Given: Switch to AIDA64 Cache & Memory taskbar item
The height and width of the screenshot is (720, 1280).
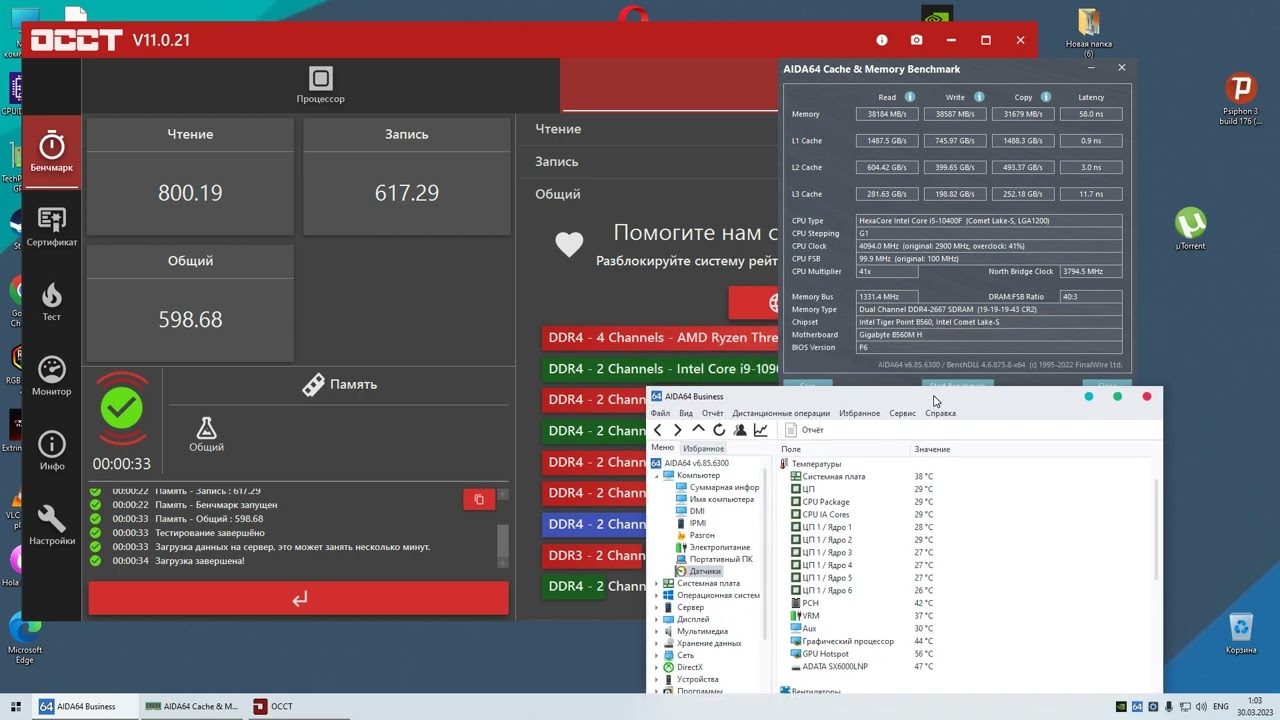Looking at the screenshot, I should 192,706.
